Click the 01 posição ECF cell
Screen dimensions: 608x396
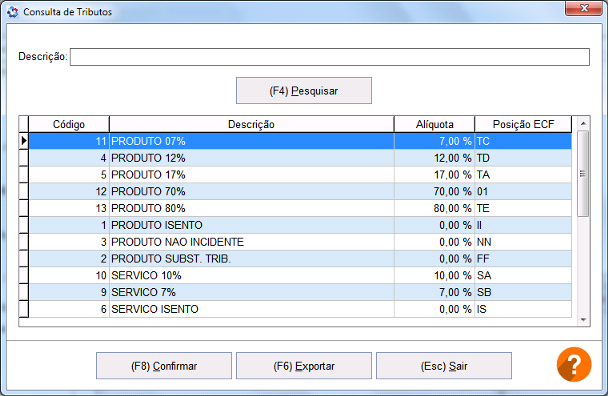(523, 191)
